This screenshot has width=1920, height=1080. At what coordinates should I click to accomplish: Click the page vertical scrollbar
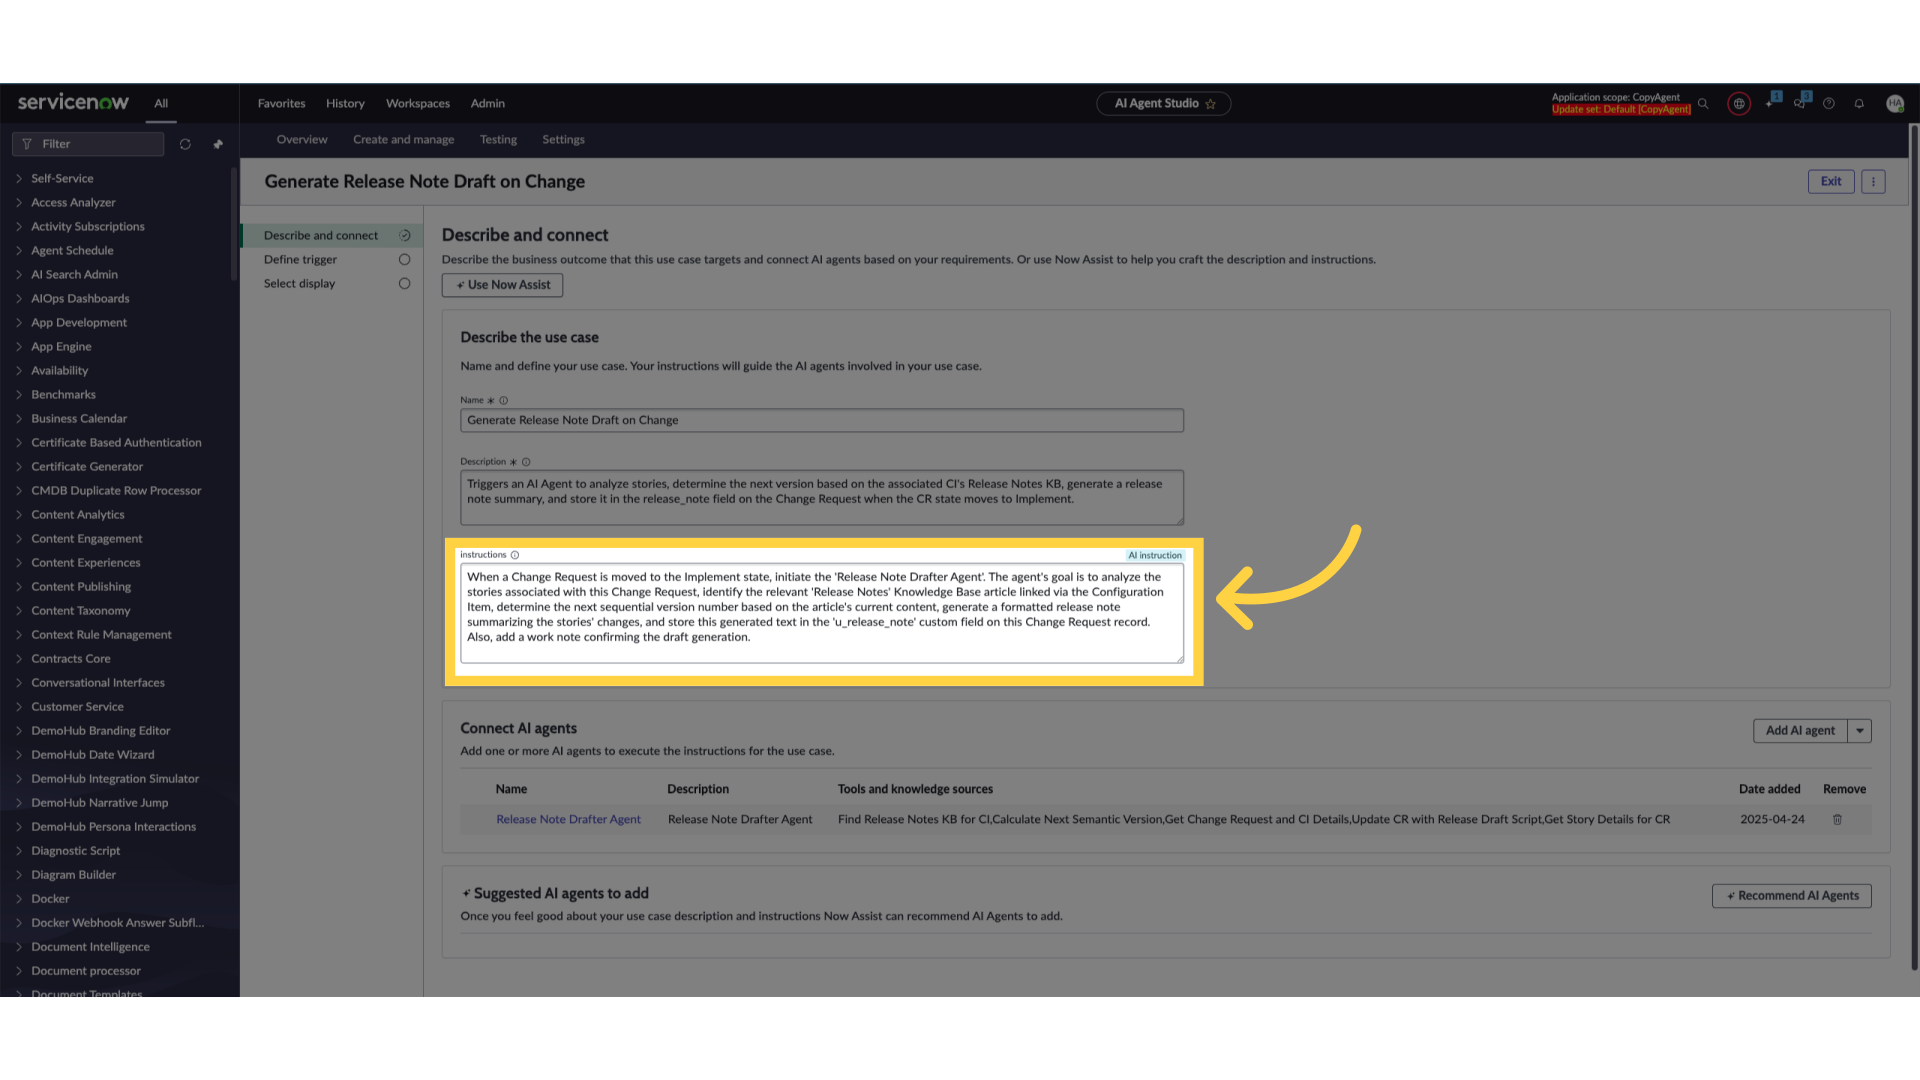[x=1914, y=547]
